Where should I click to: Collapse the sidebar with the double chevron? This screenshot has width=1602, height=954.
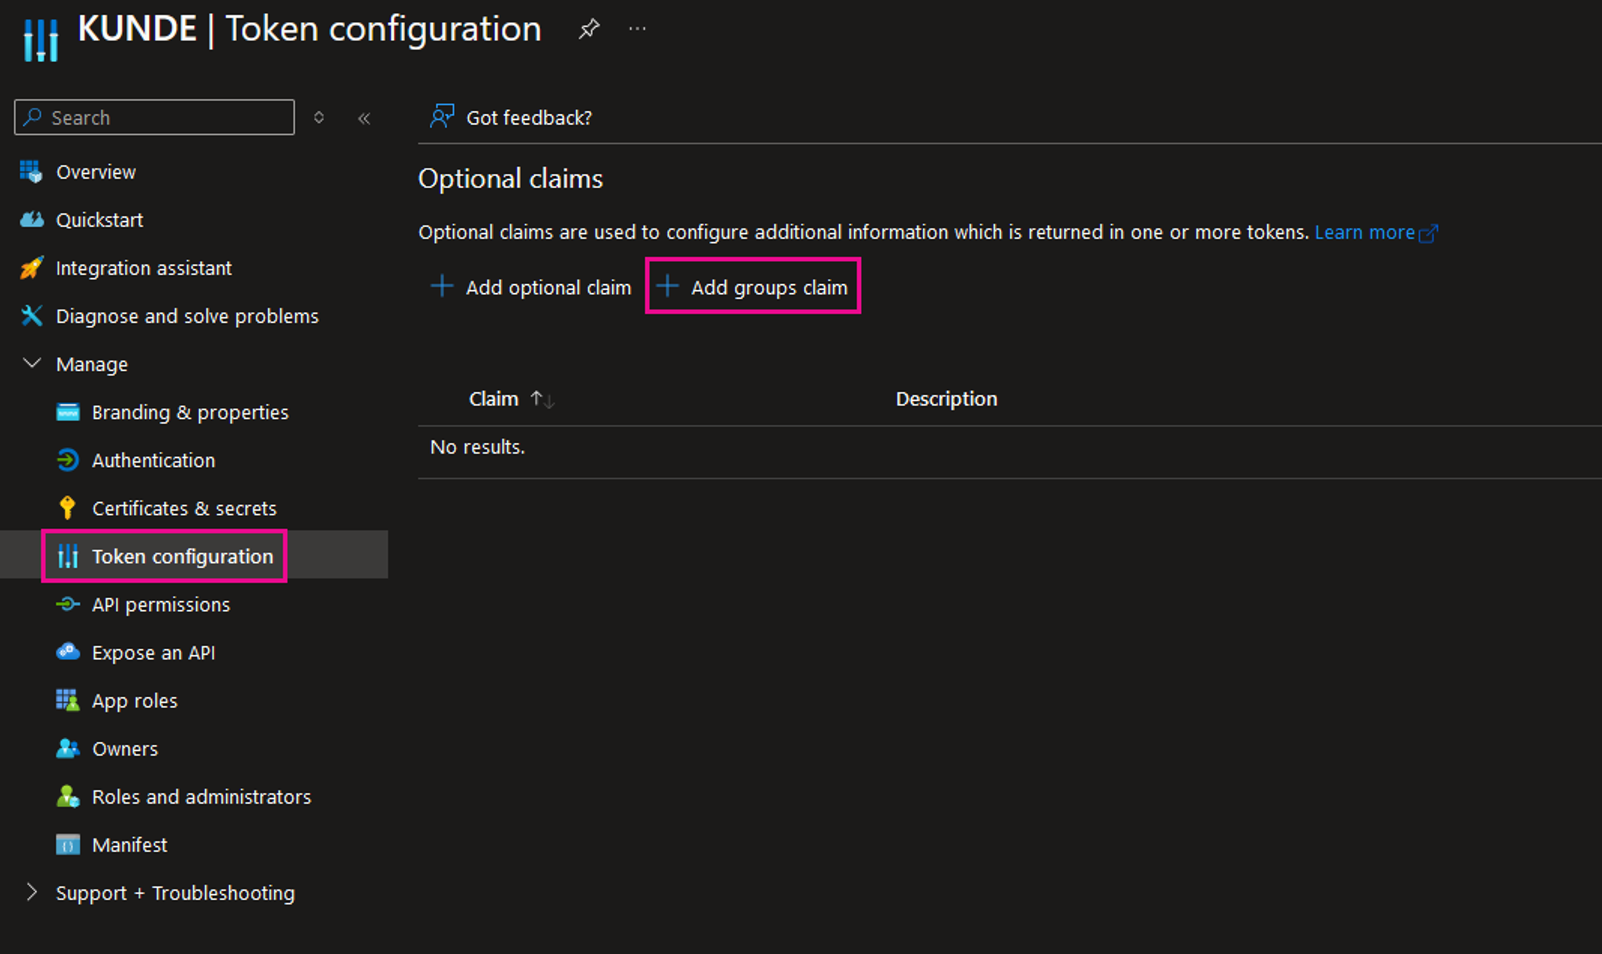point(364,118)
